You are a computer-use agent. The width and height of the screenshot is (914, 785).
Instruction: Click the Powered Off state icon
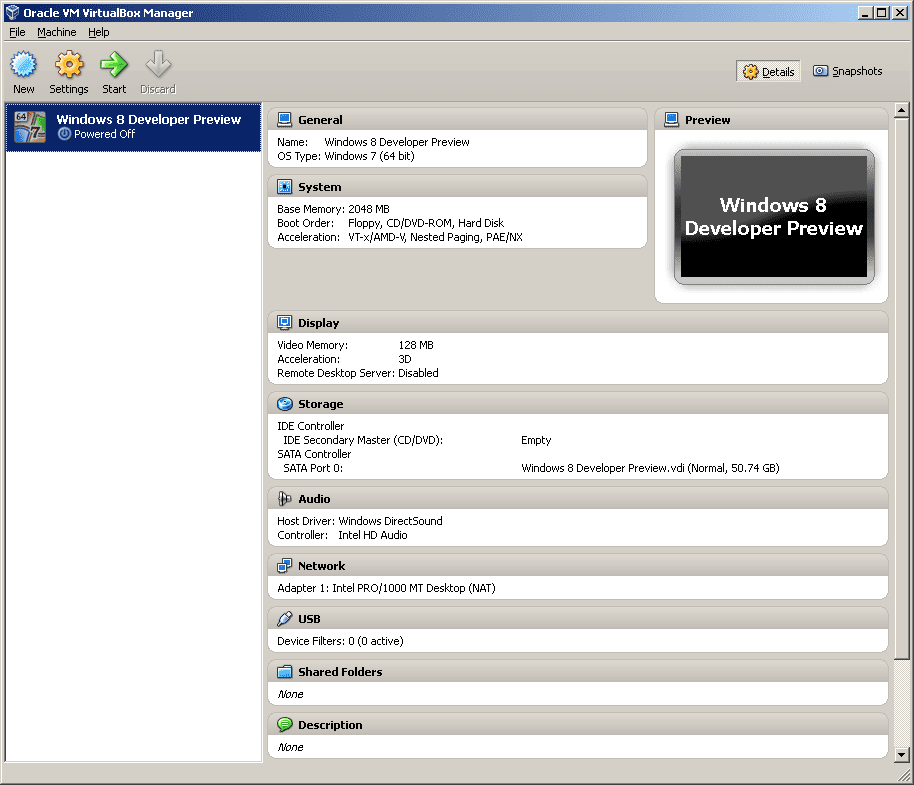point(64,134)
